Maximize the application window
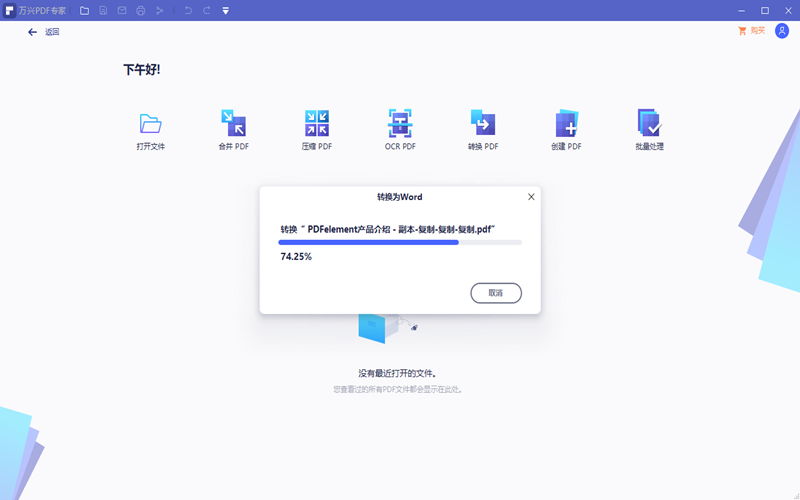Viewport: 800px width, 500px height. 765,11
